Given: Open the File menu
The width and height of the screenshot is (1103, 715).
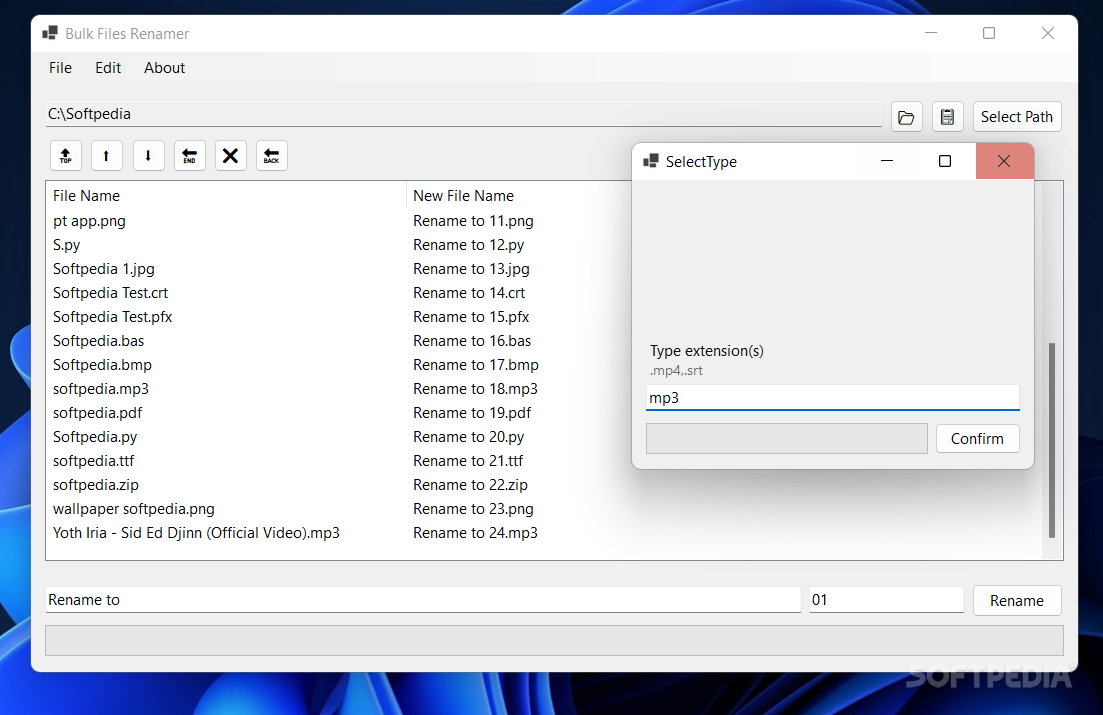Looking at the screenshot, I should (x=60, y=68).
